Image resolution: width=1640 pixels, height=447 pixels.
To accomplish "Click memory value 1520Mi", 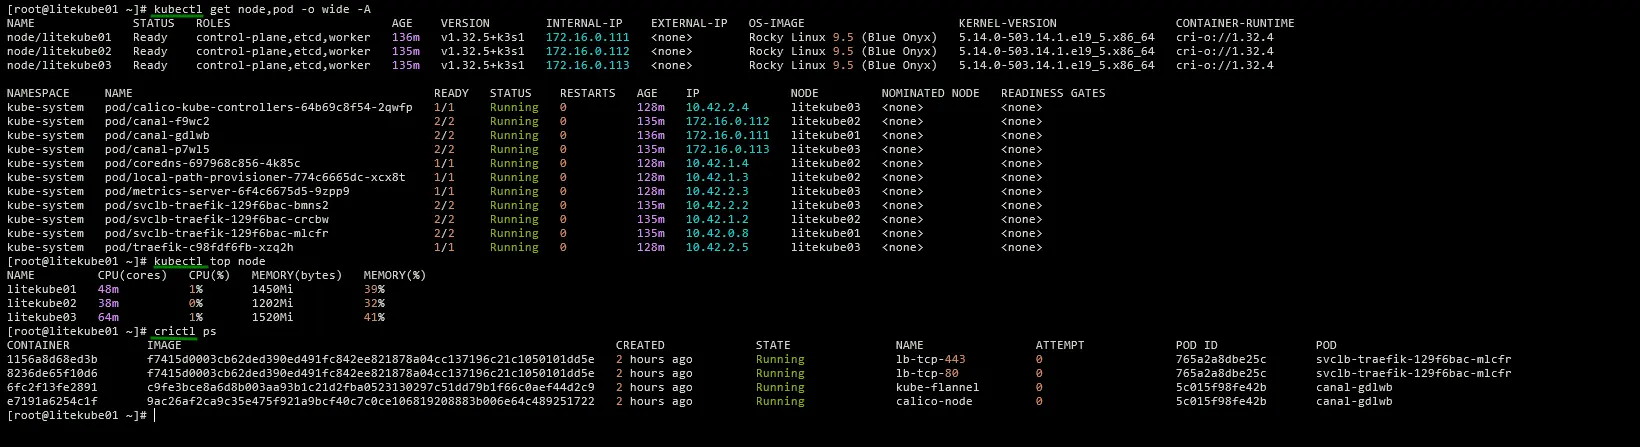I will point(273,317).
